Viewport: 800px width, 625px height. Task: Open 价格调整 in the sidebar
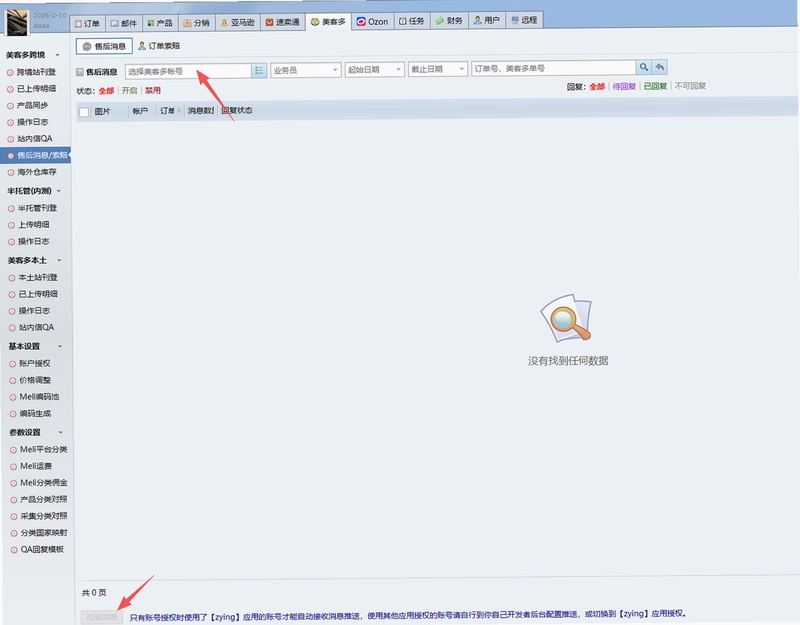[35, 380]
